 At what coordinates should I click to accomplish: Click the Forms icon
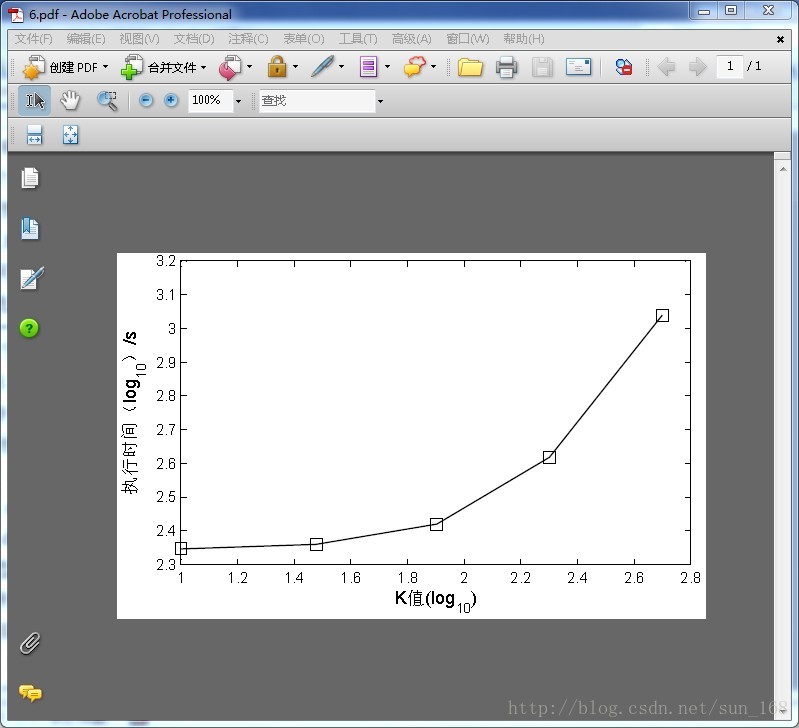coord(368,67)
